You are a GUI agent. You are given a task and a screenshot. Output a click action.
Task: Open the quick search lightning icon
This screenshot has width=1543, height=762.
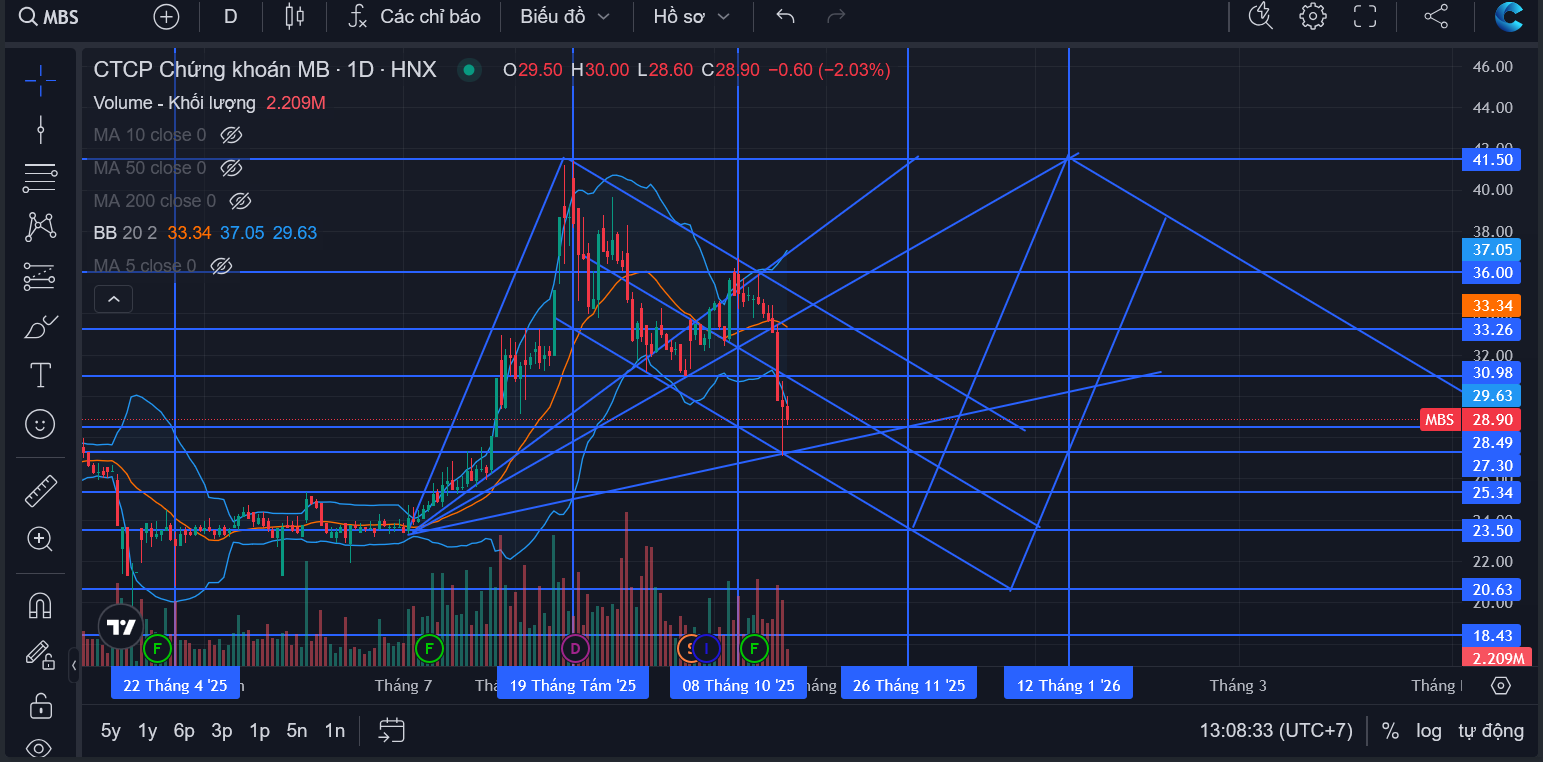pos(1261,16)
